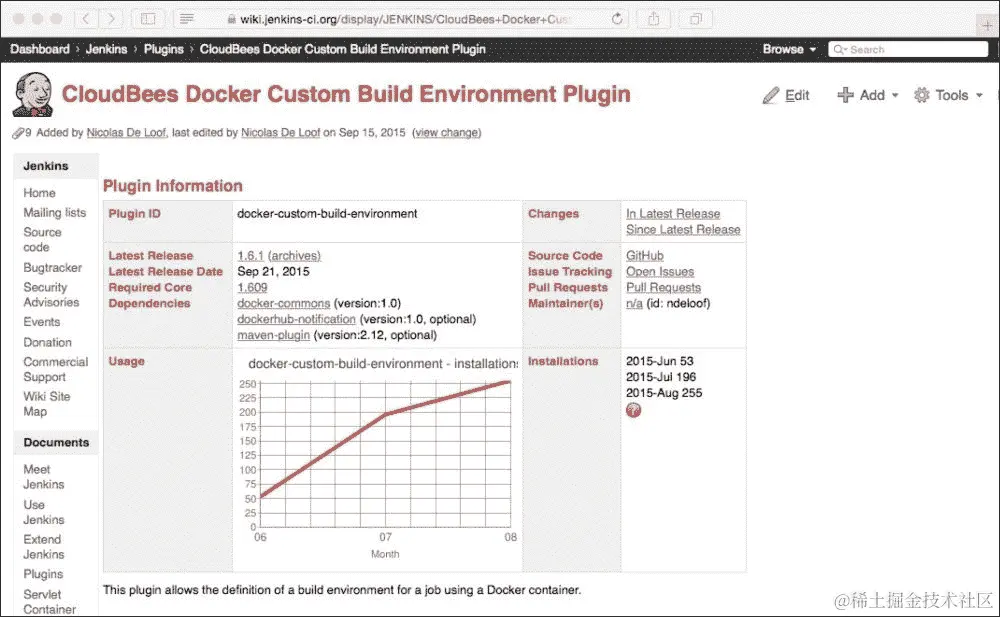Screen dimensions: 1000x617
Task: Open the Open Issues link
Action: (659, 271)
